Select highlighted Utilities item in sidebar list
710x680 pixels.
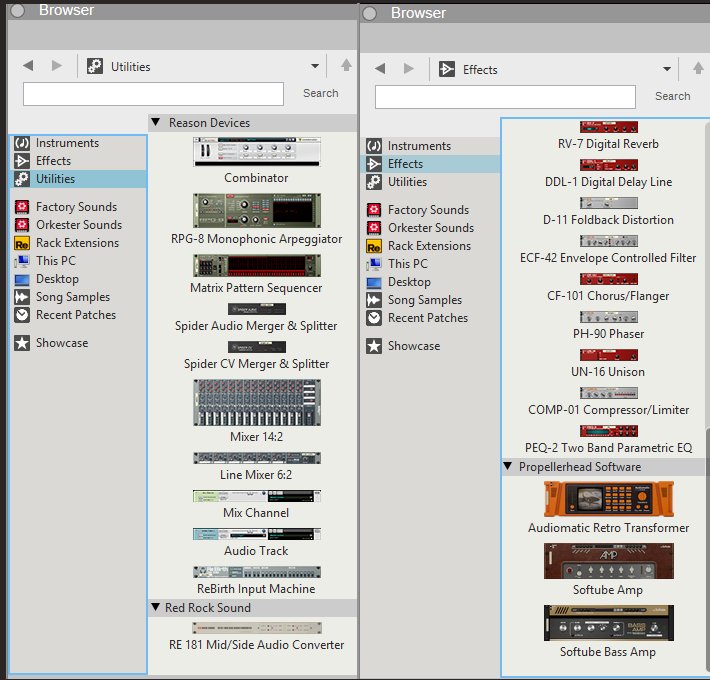click(55, 179)
